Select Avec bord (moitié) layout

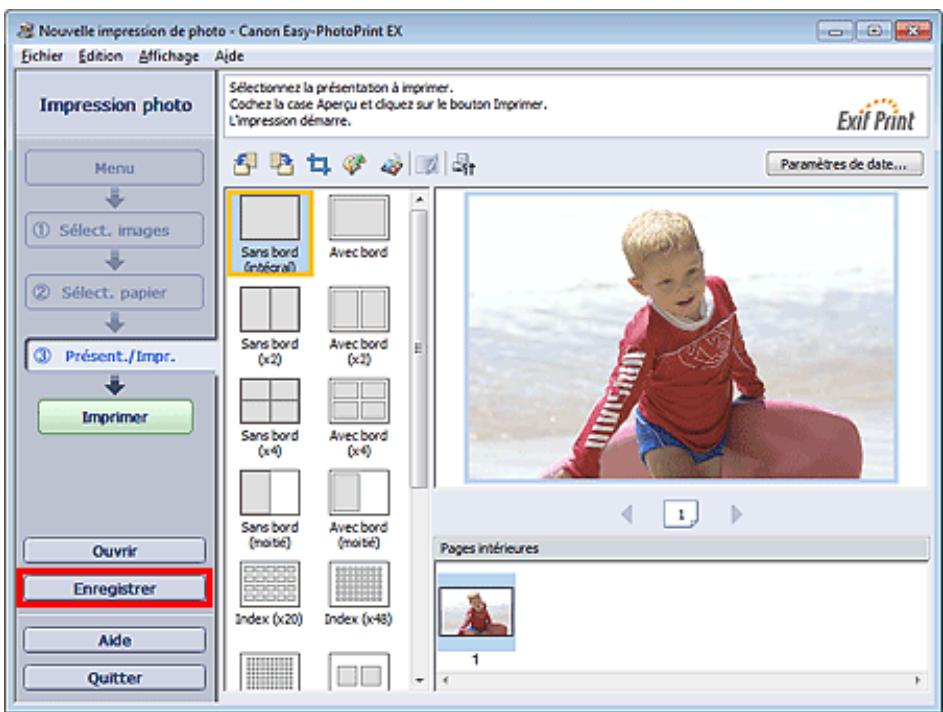tap(358, 509)
